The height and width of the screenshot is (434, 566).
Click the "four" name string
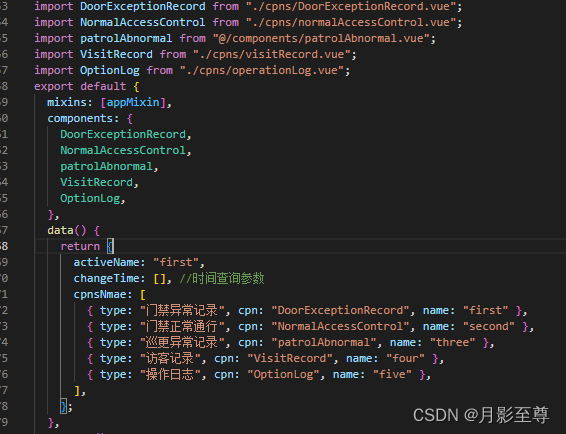[405, 358]
